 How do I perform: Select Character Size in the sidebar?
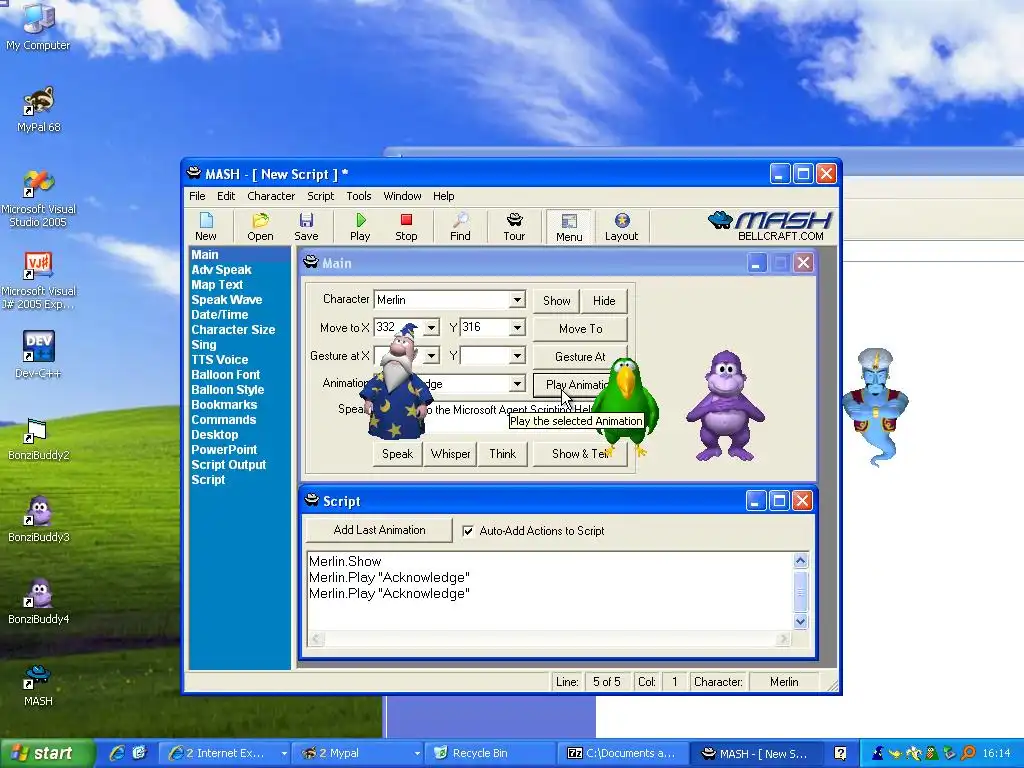[x=233, y=330]
